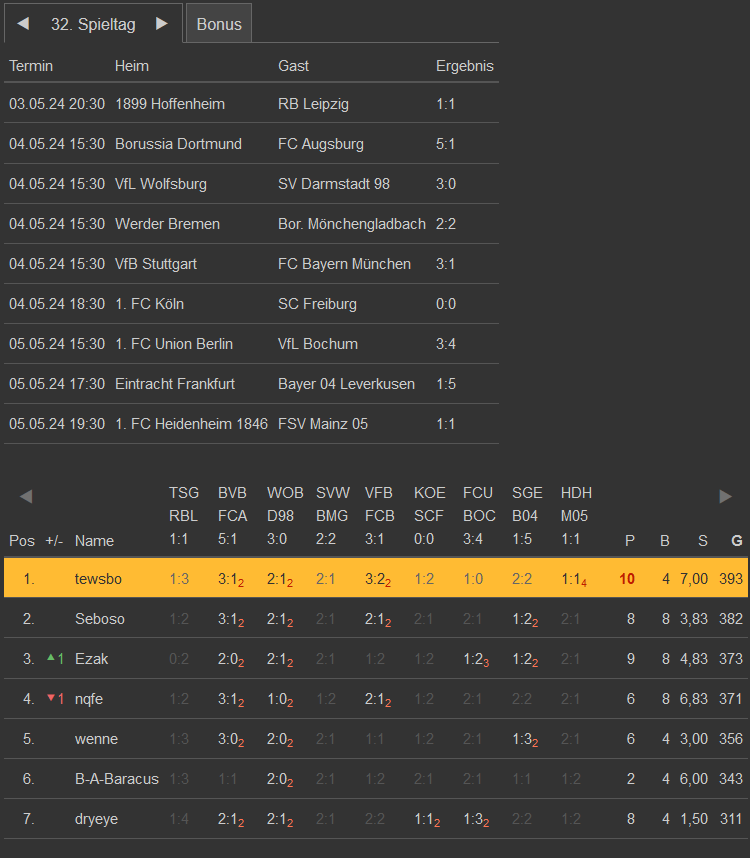
Task: Select the Borussia Dortmund vs FC Augsburg match row
Action: tap(250, 144)
